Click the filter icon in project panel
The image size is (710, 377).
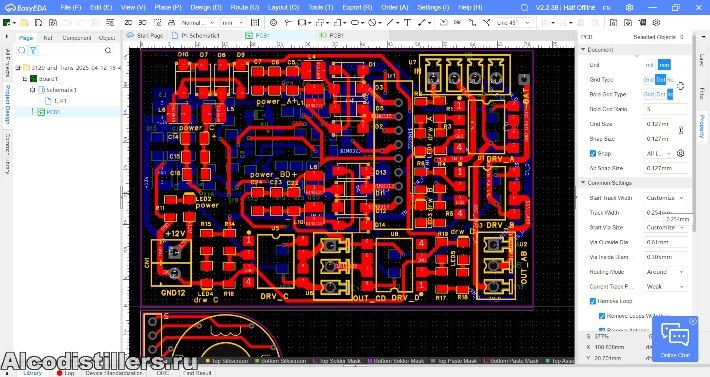33,50
